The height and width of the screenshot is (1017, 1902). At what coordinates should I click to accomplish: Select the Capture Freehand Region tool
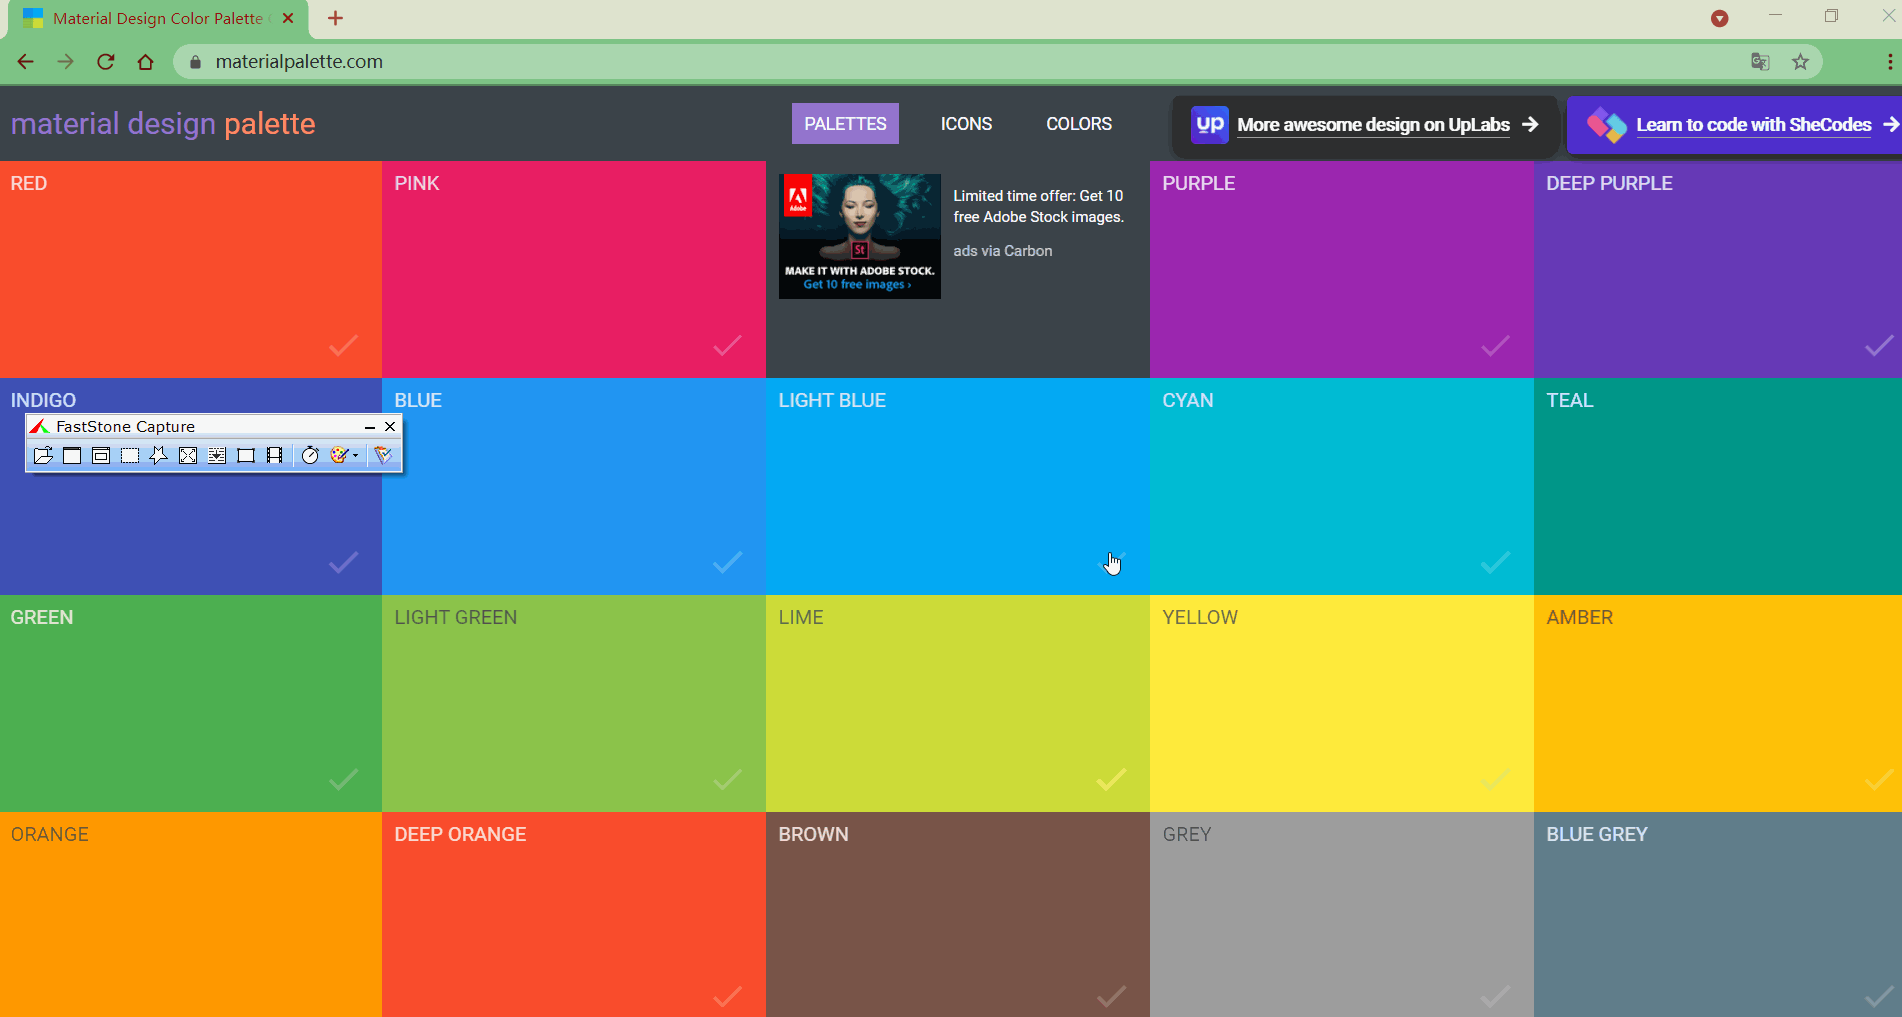(158, 456)
